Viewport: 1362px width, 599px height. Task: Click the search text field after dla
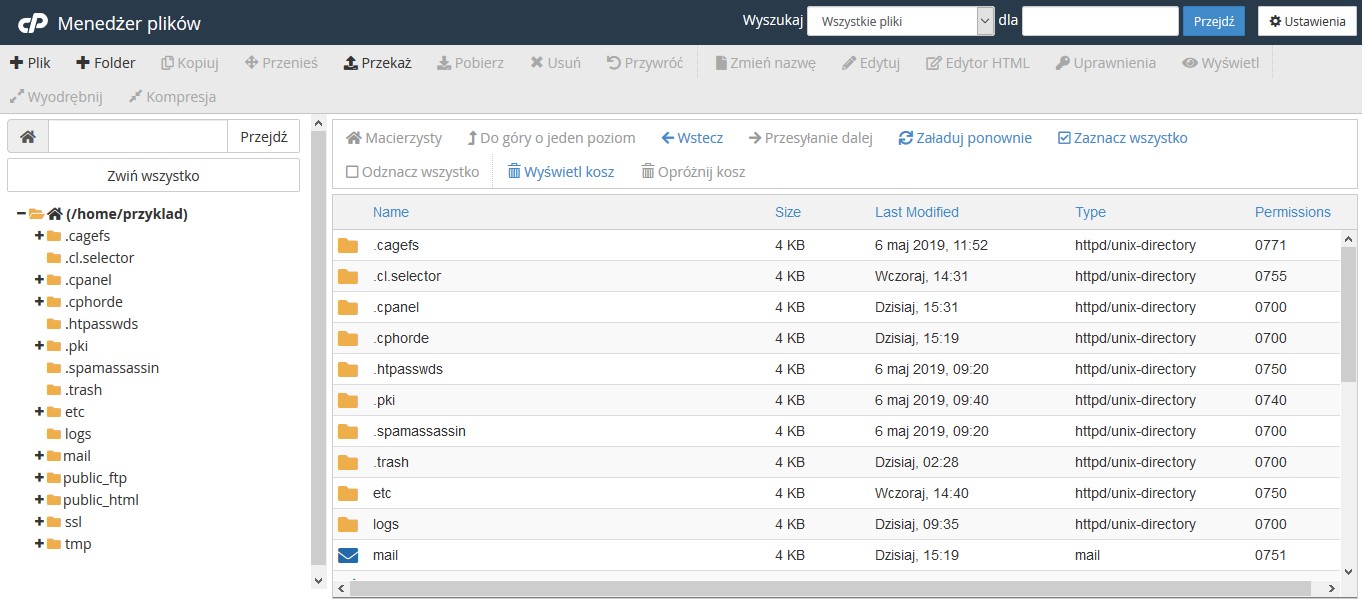(x=1099, y=21)
